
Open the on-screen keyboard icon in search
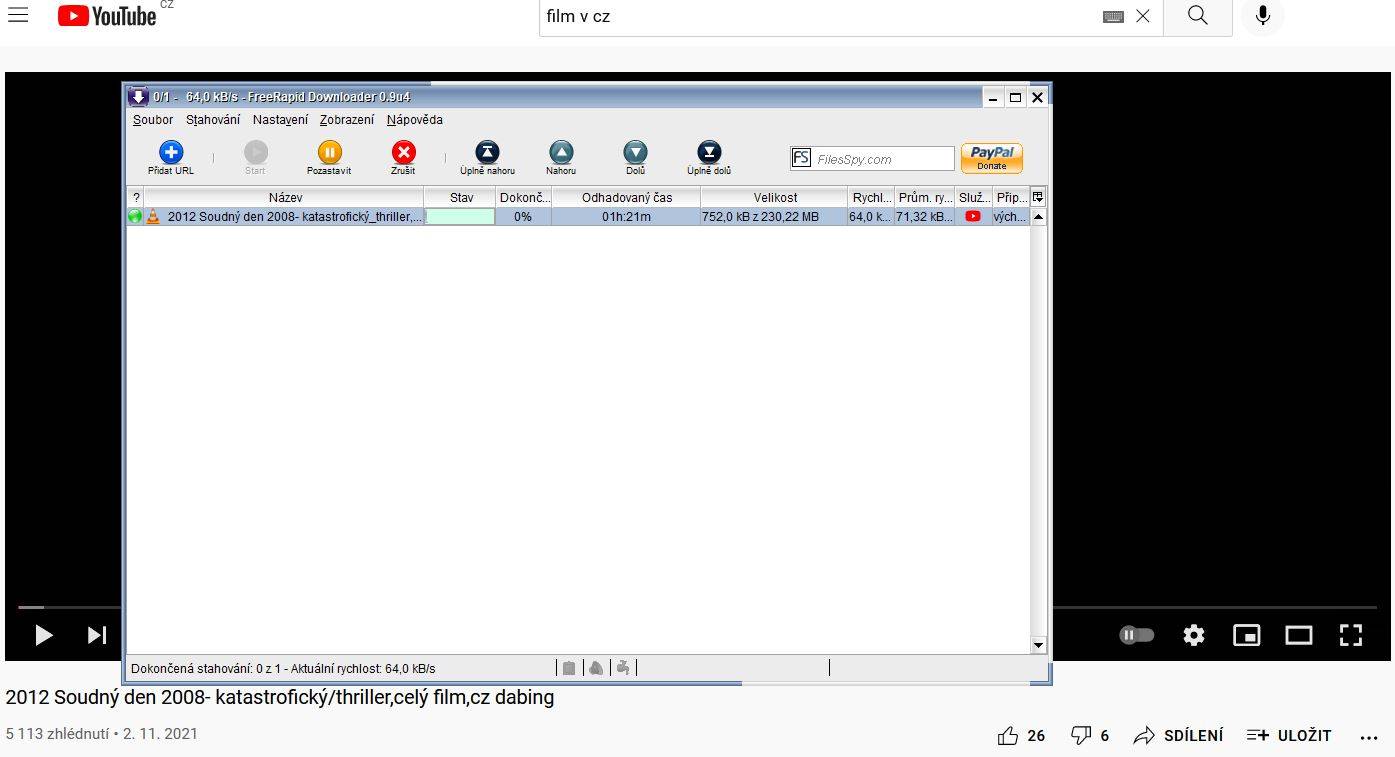(x=1113, y=17)
